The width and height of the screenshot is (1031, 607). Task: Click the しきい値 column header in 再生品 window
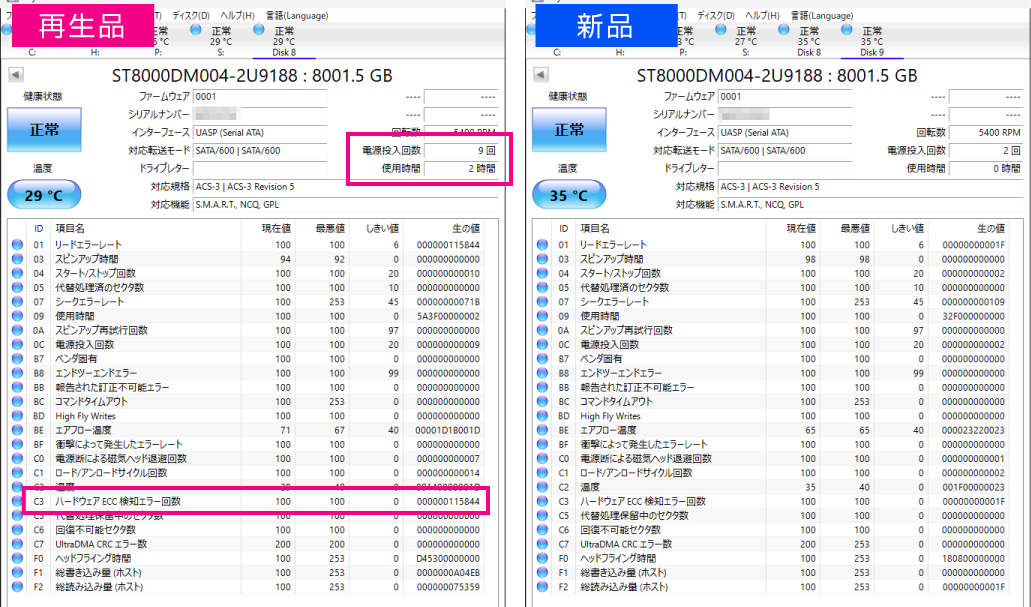(382, 228)
